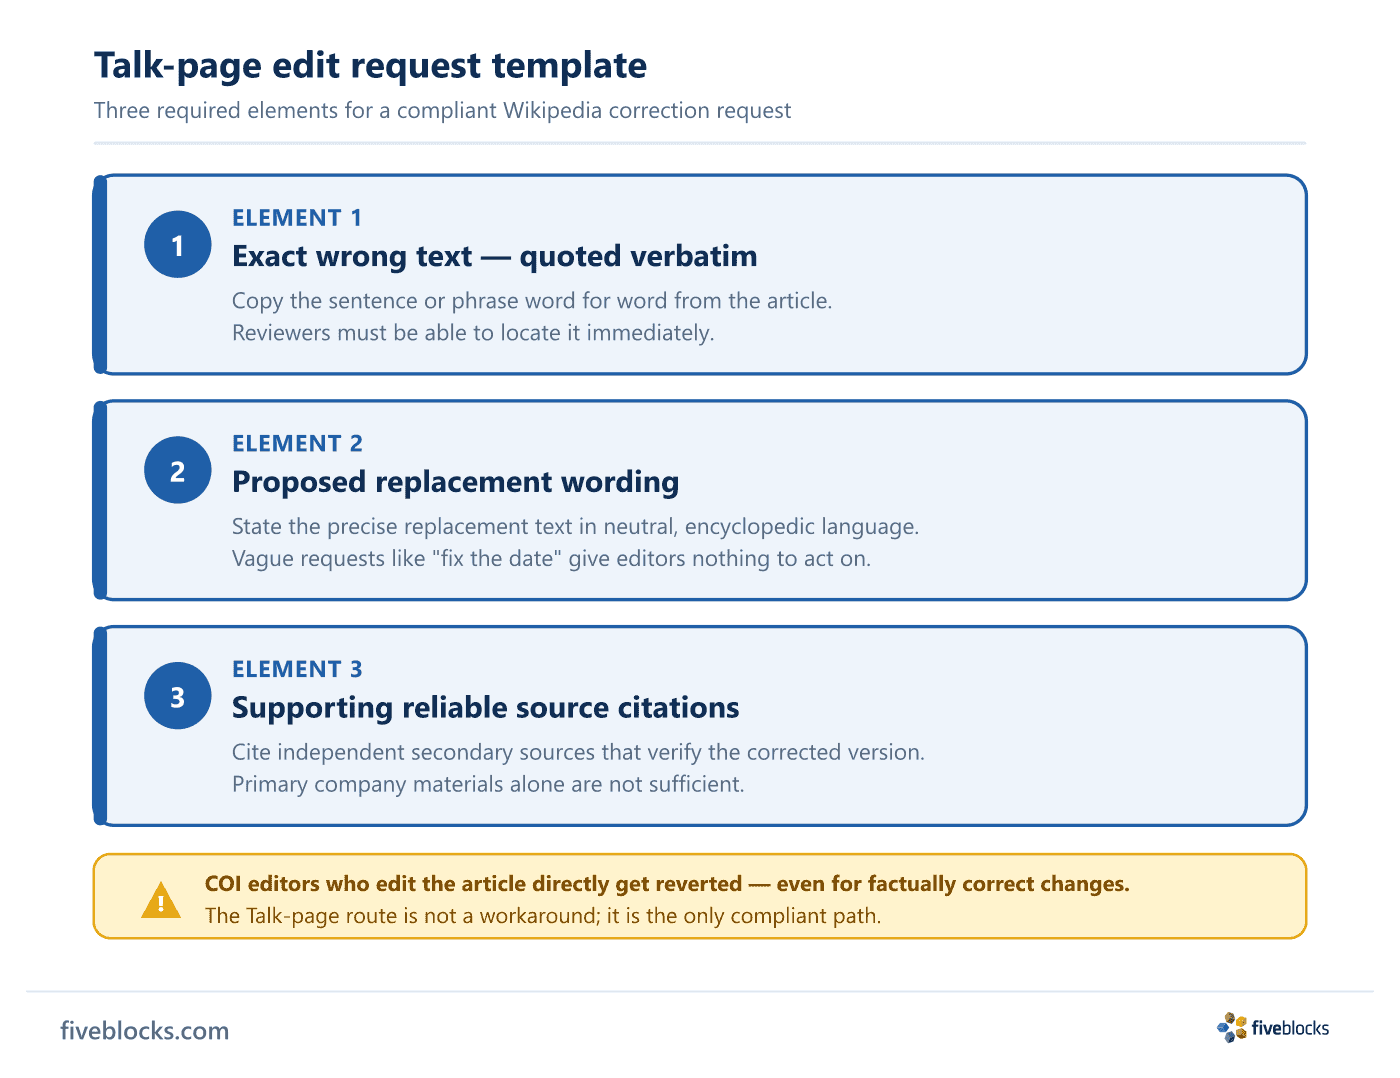Image resolution: width=1400 pixels, height=1078 pixels.
Task: Click the circled number 1 badge
Action: (178, 244)
